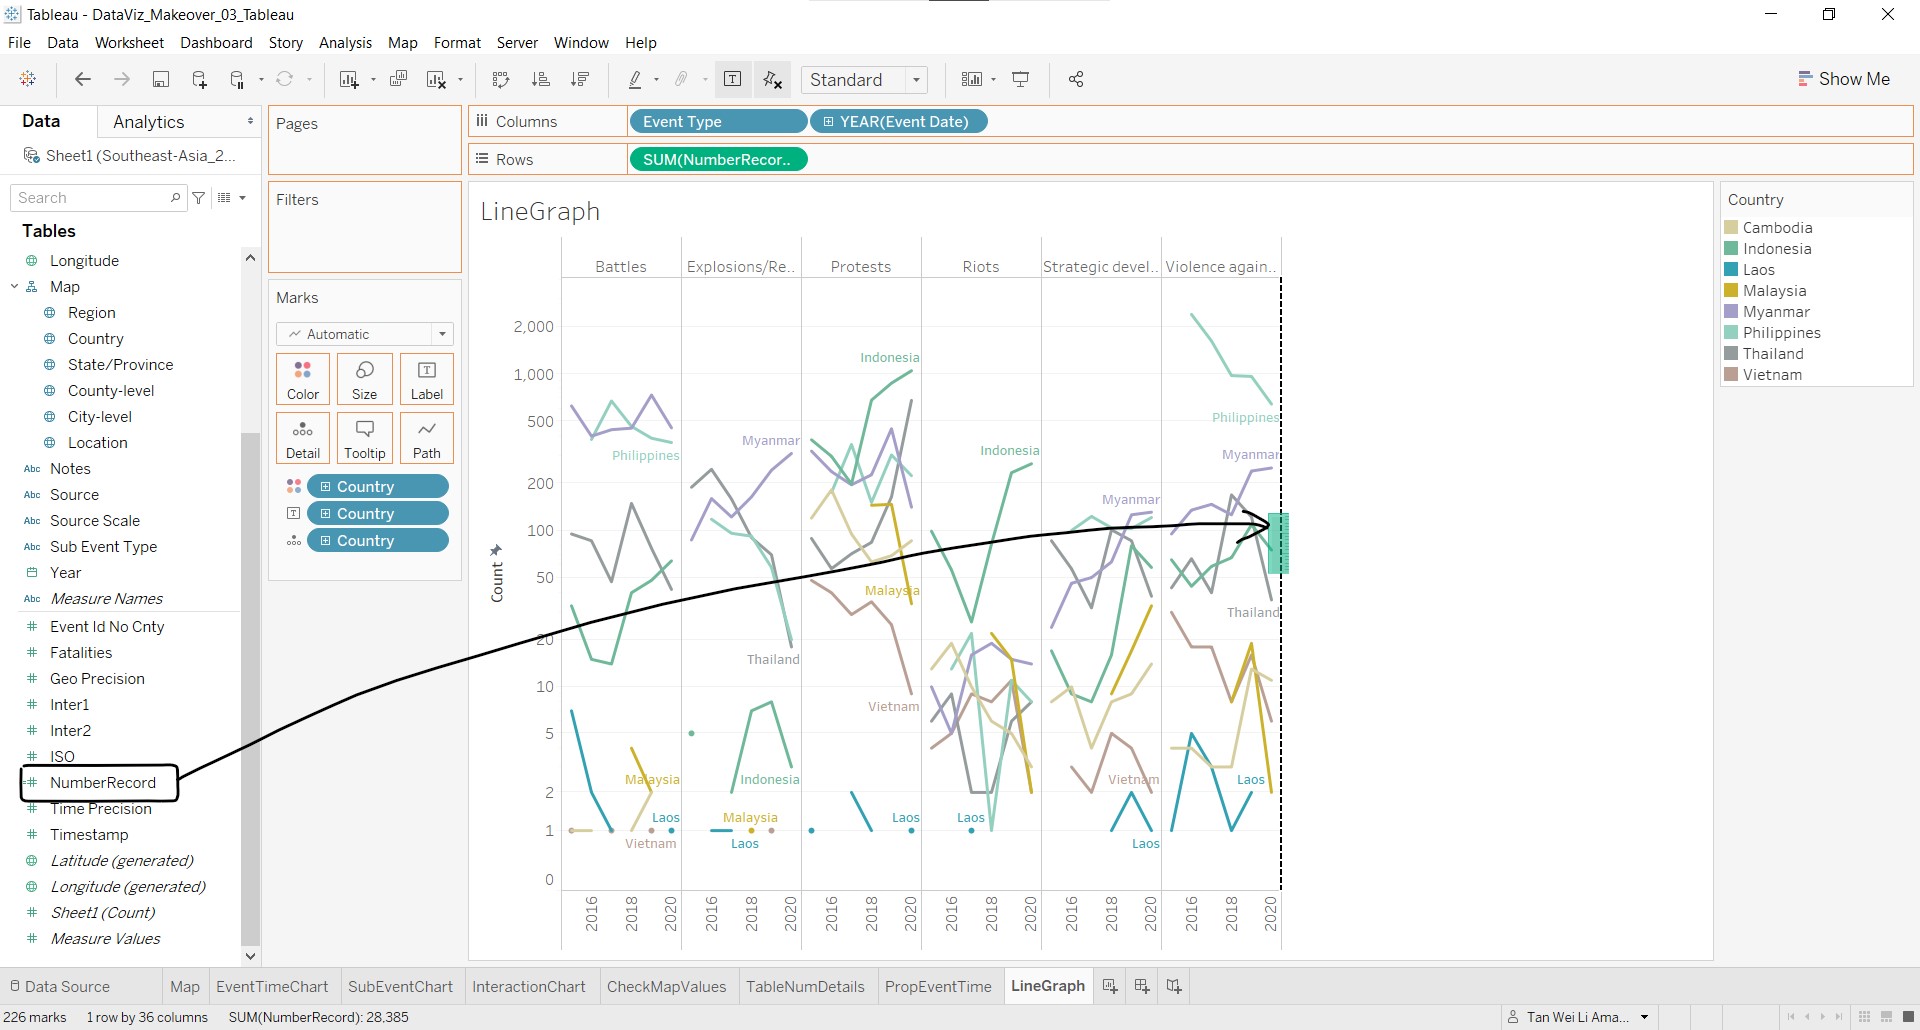Click the Swap Rows and Columns icon
This screenshot has height=1030, width=1920.
(501, 80)
